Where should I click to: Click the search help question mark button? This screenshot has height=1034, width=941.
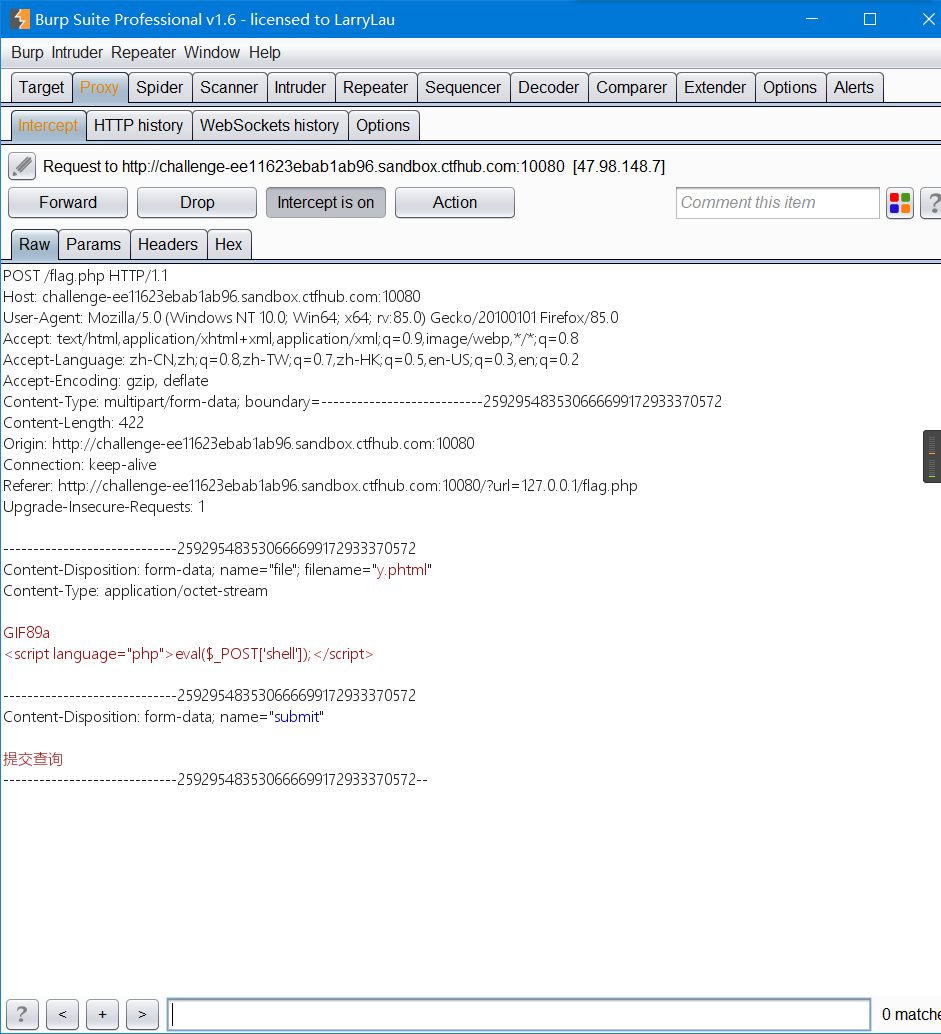[x=22, y=1014]
